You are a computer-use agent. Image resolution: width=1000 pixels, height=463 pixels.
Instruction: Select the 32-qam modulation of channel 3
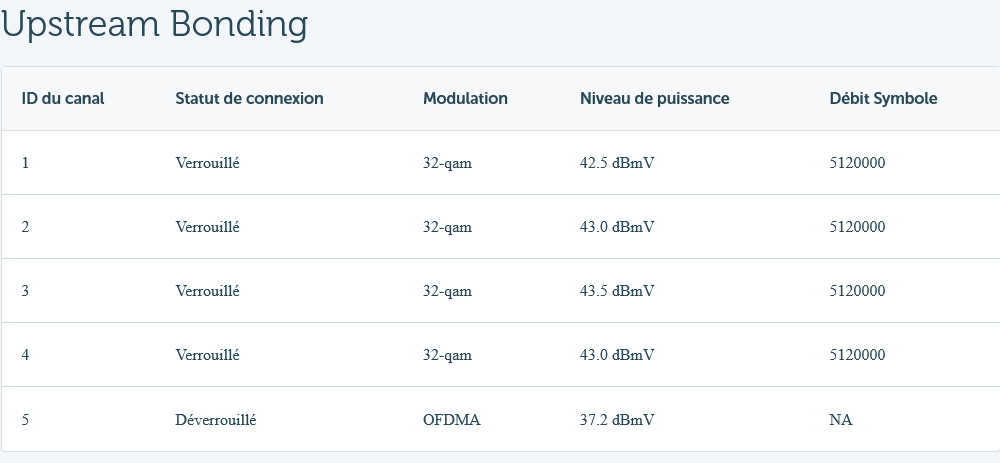click(447, 291)
